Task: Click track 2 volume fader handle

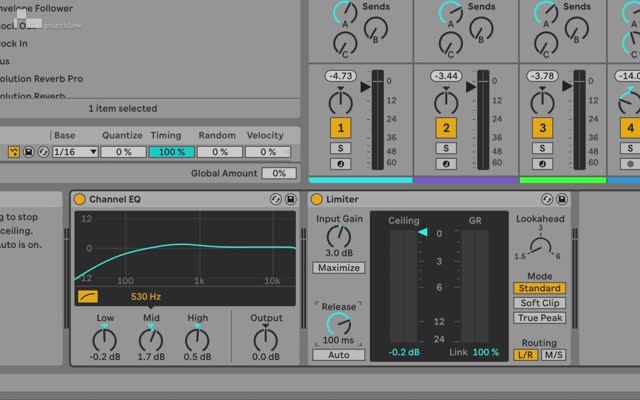Action: point(471,87)
